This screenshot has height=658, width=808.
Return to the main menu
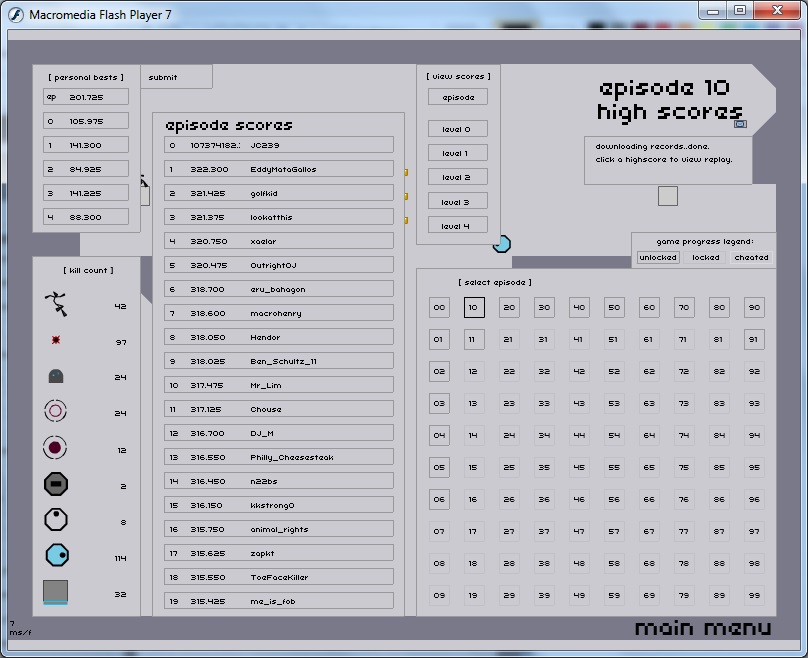(702, 628)
